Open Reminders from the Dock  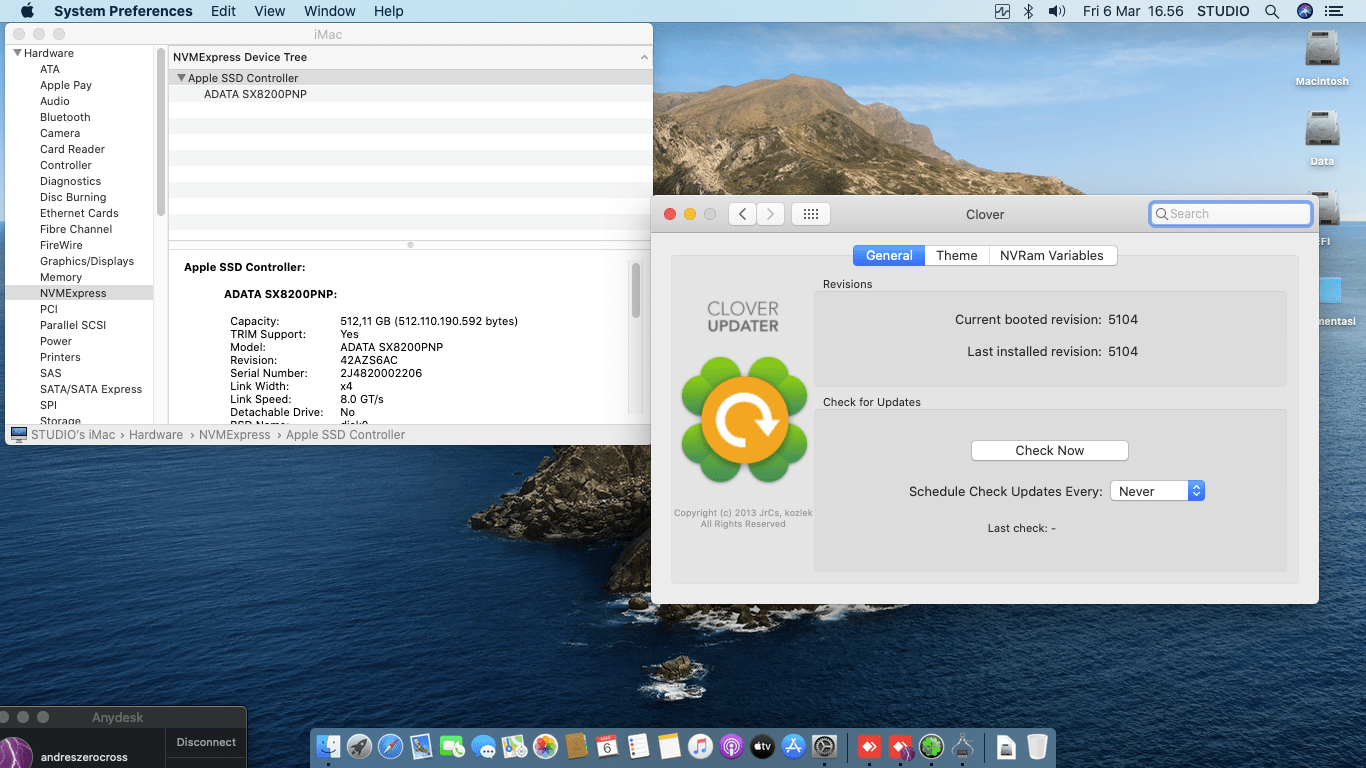pos(638,746)
